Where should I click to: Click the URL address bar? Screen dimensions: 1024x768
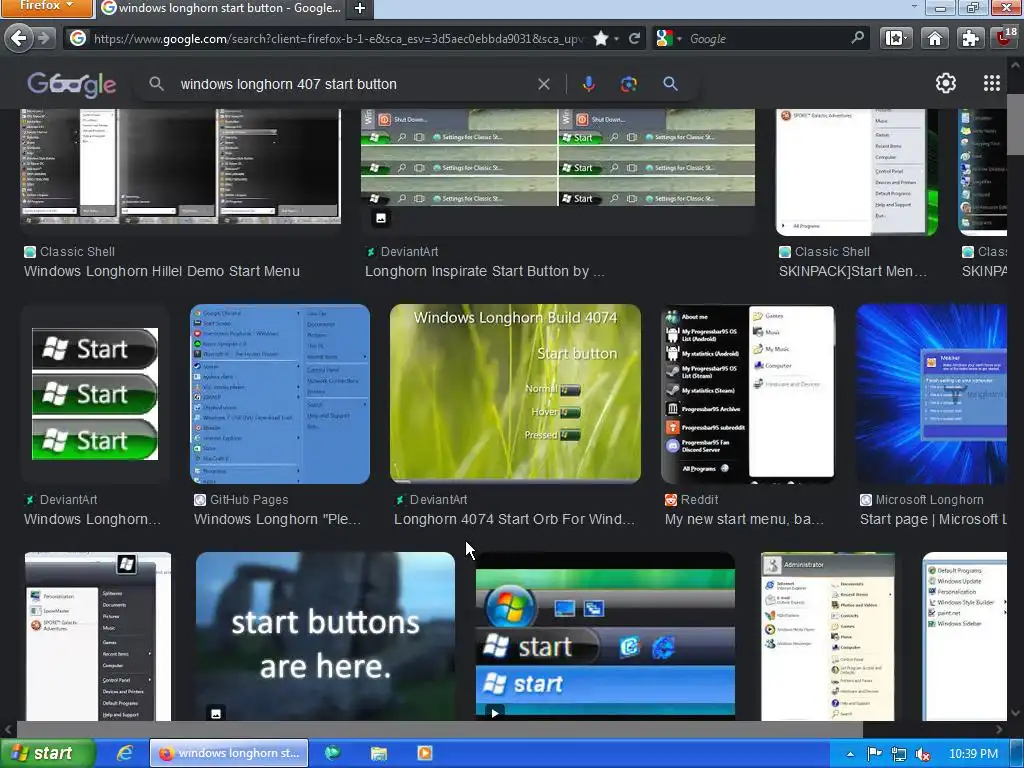(340, 39)
